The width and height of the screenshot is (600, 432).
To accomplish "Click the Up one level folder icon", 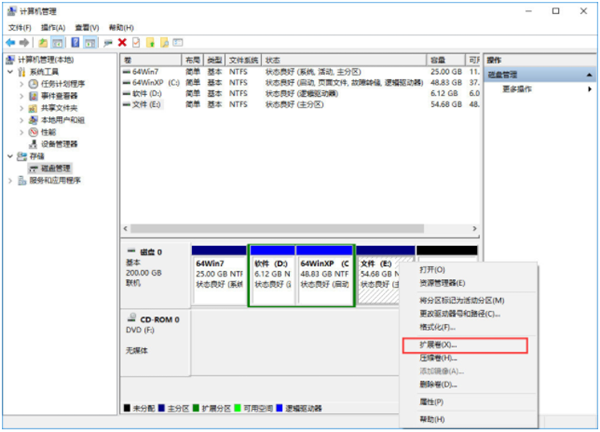I will (43, 43).
